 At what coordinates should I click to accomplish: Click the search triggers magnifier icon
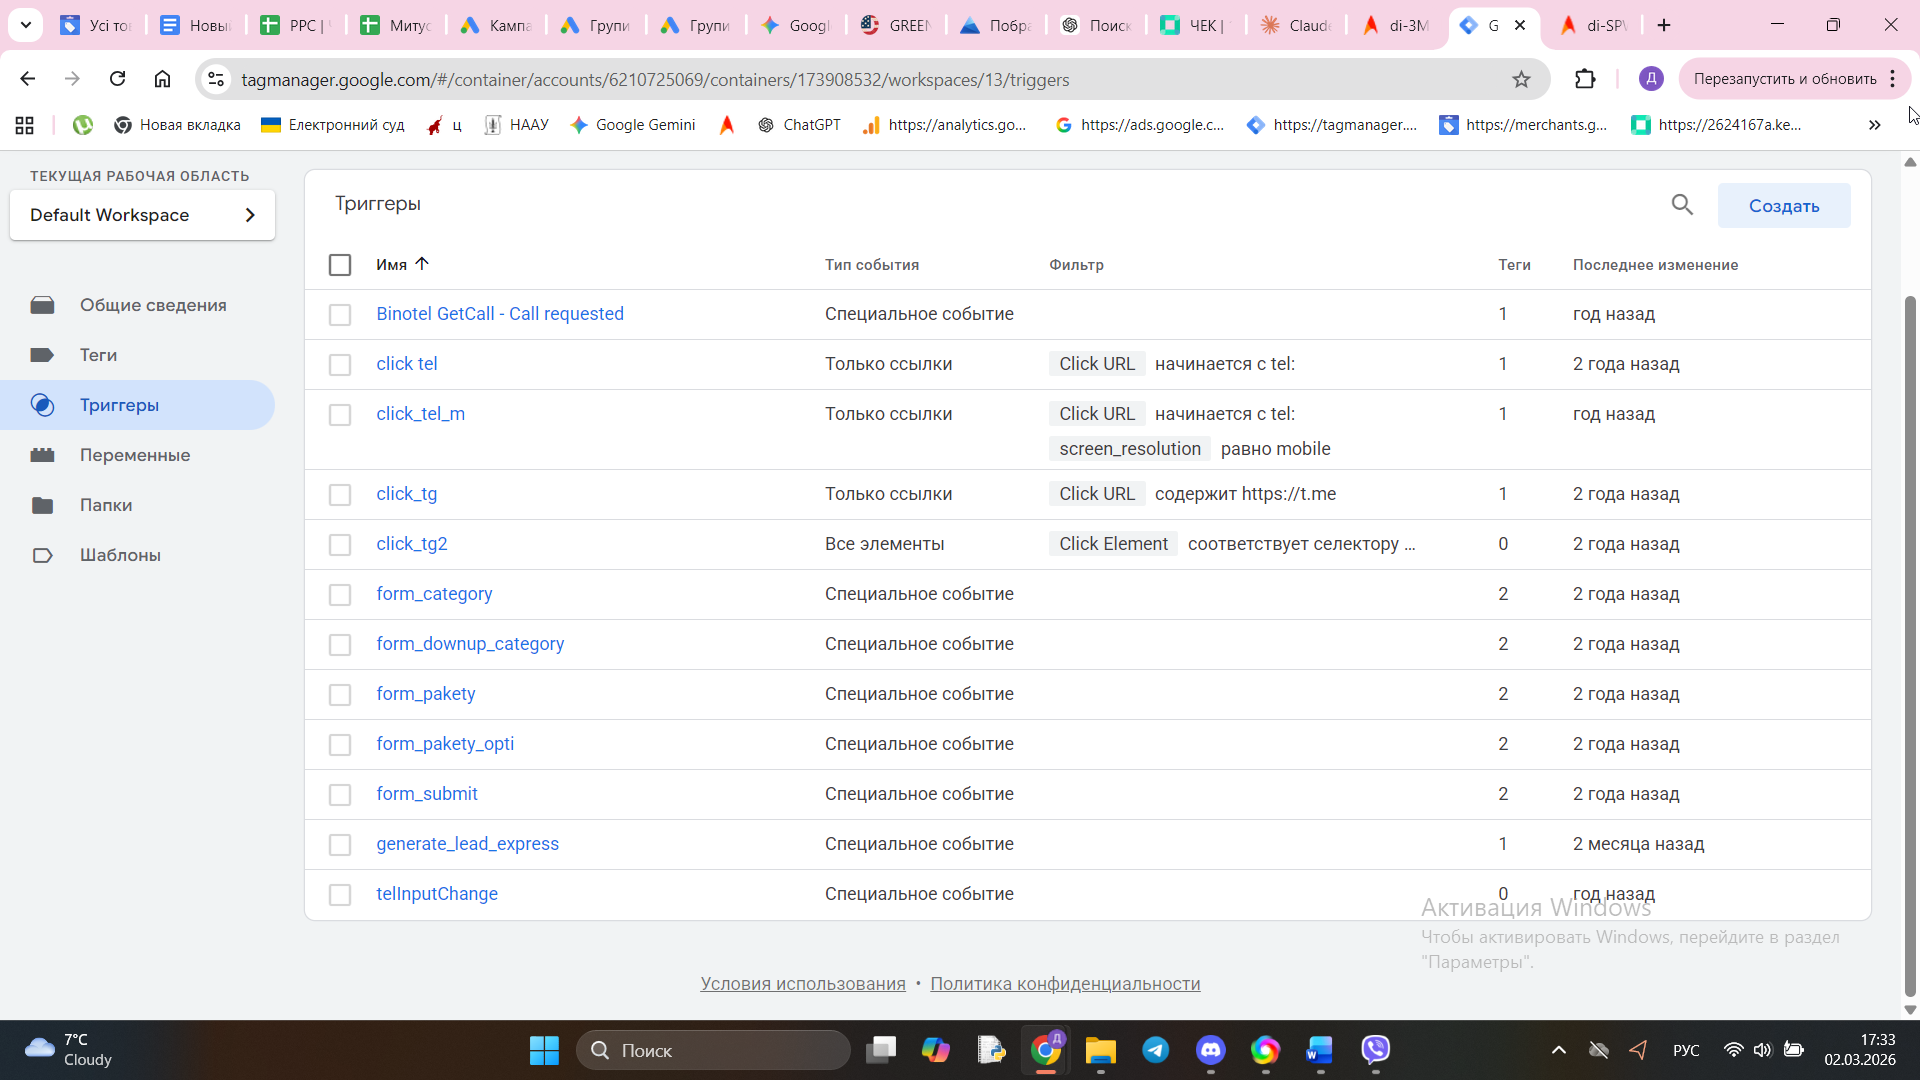tap(1682, 205)
